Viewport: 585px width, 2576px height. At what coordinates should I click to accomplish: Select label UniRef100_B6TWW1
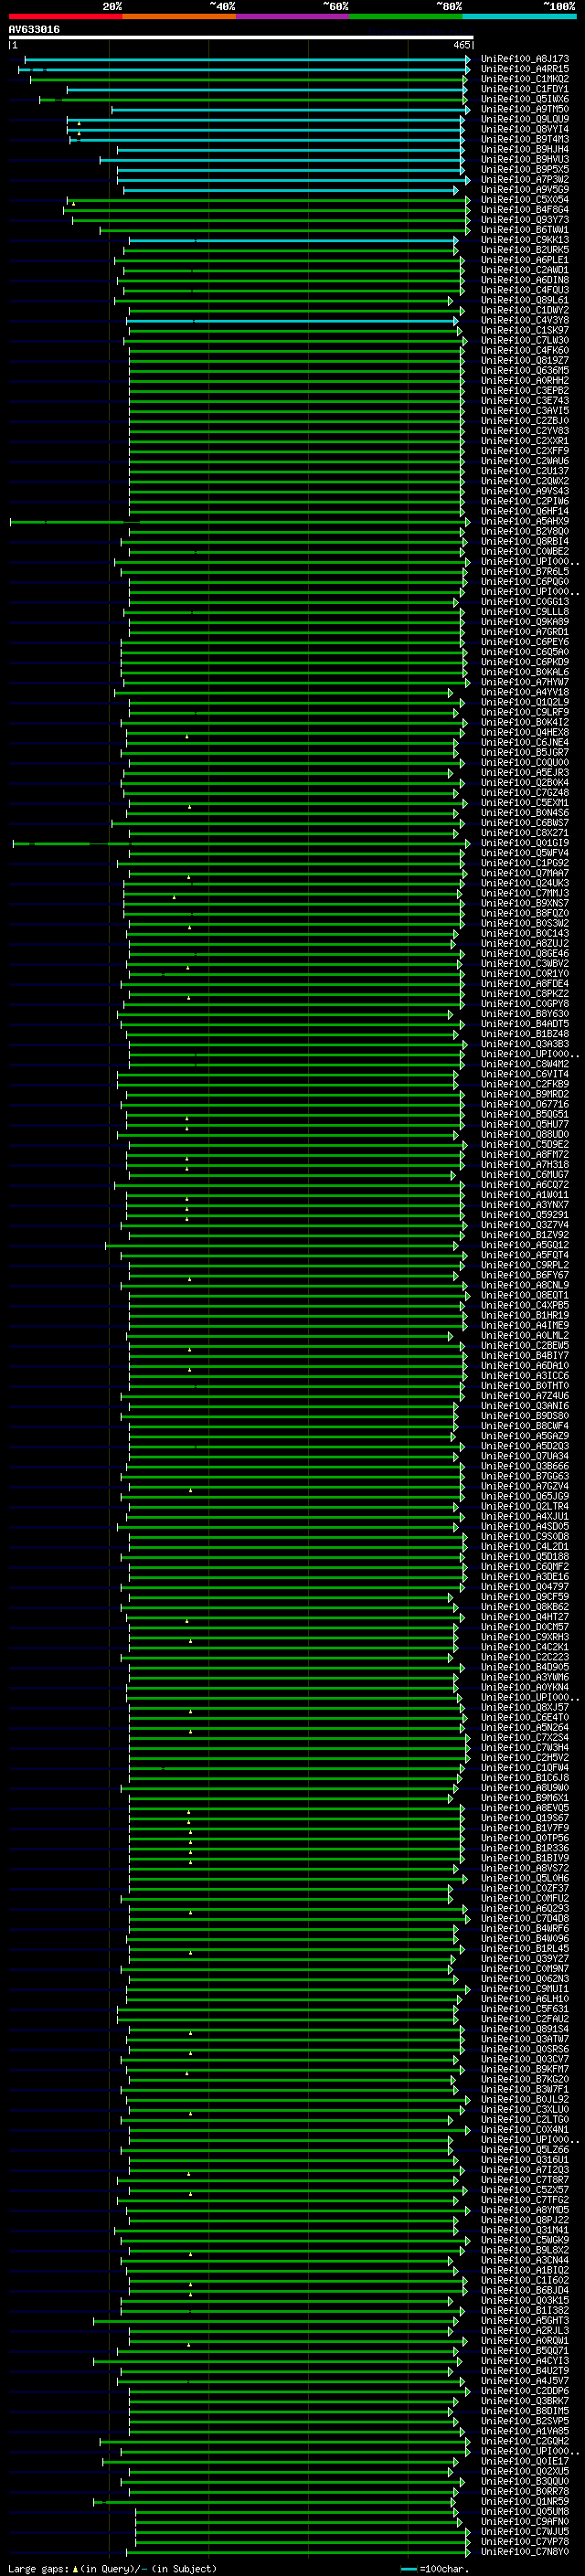[525, 230]
